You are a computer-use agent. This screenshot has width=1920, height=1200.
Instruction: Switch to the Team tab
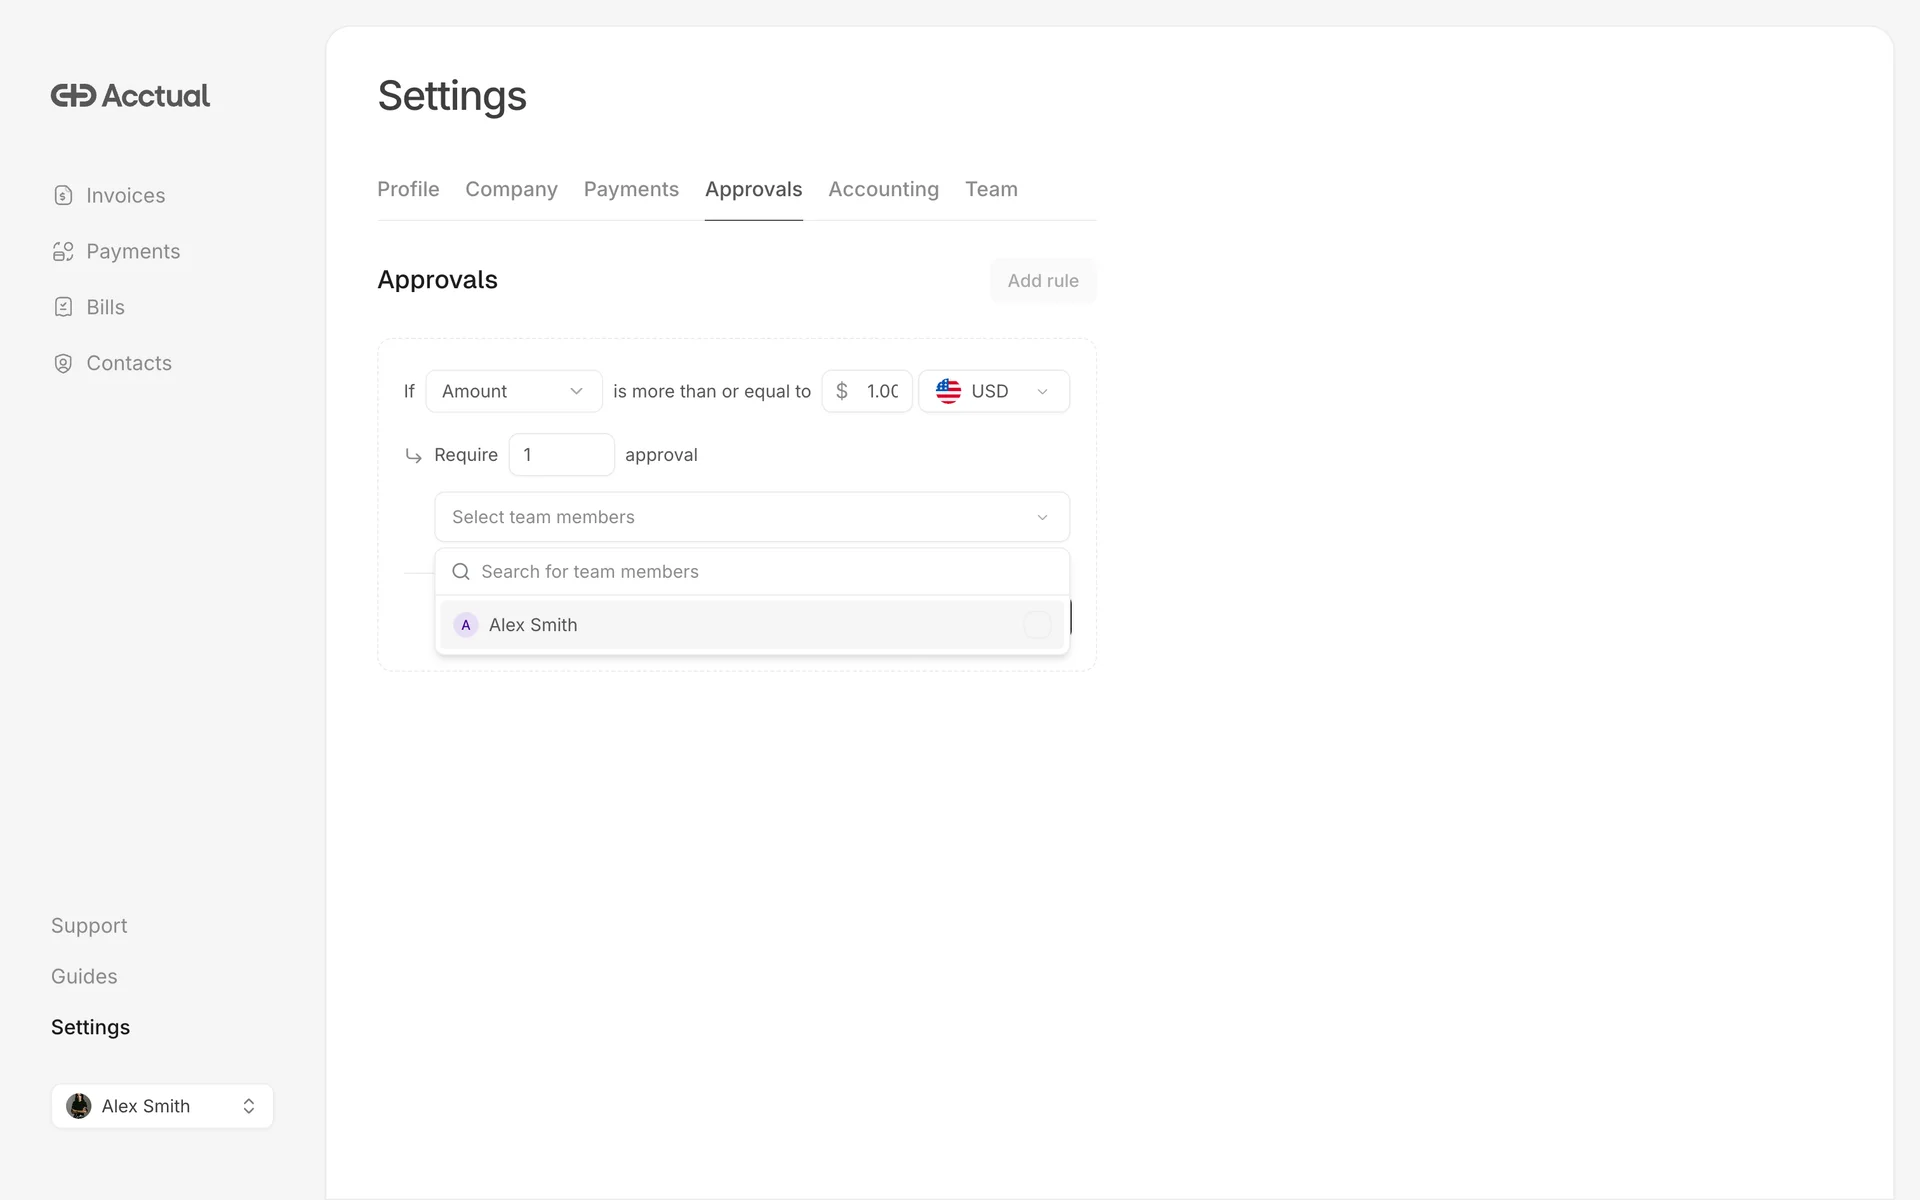pos(990,189)
